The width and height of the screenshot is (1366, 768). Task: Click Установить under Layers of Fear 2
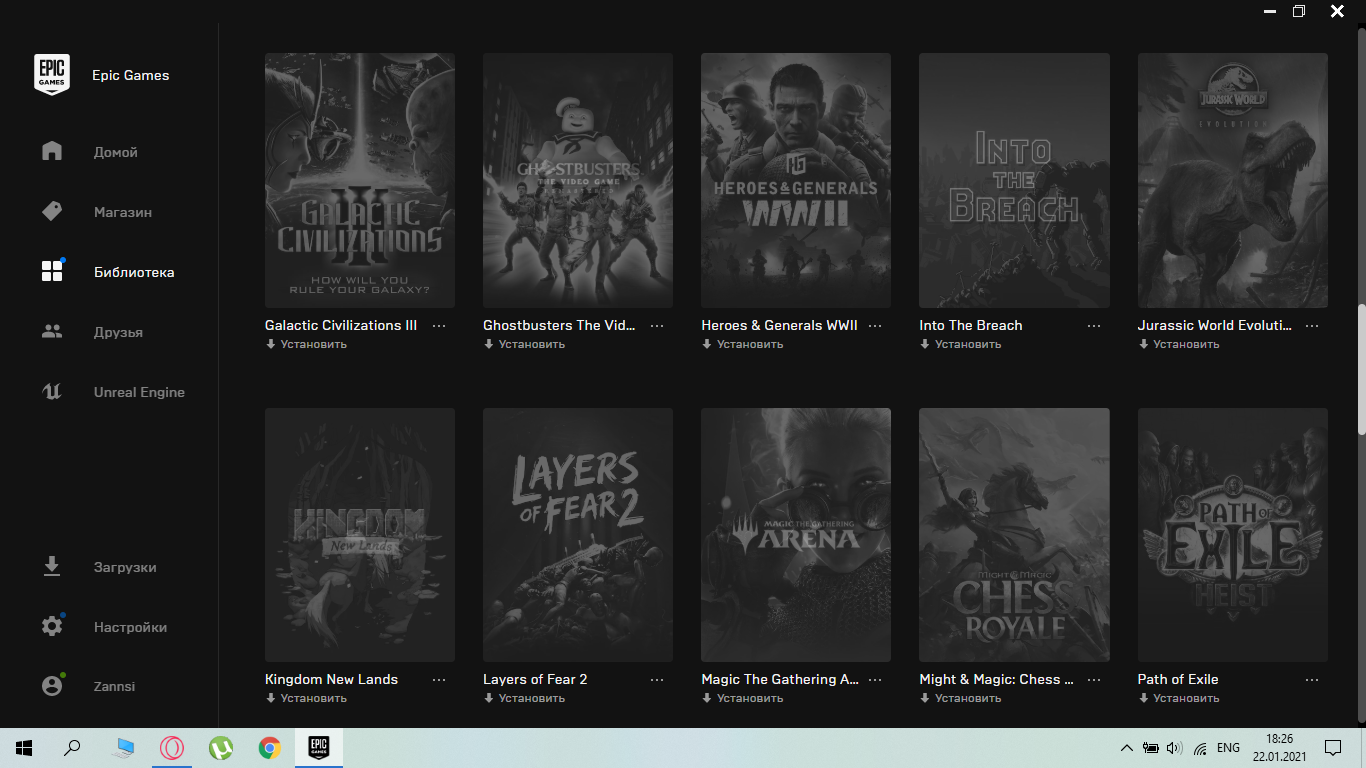point(524,698)
